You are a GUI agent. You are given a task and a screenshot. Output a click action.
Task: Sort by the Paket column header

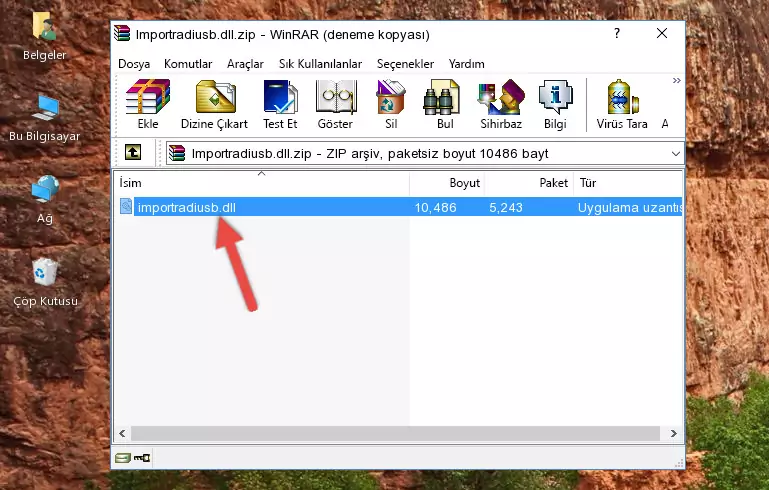click(529, 183)
